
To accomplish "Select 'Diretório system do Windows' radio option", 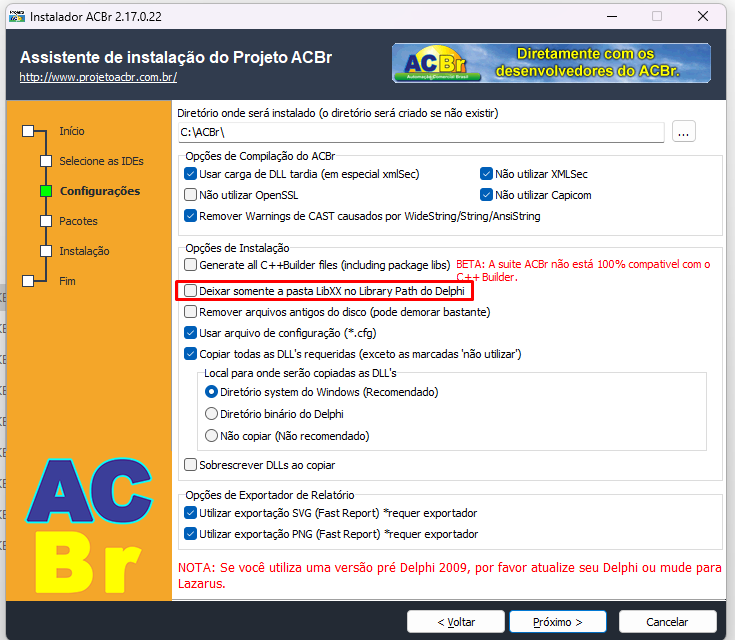I will (211, 392).
